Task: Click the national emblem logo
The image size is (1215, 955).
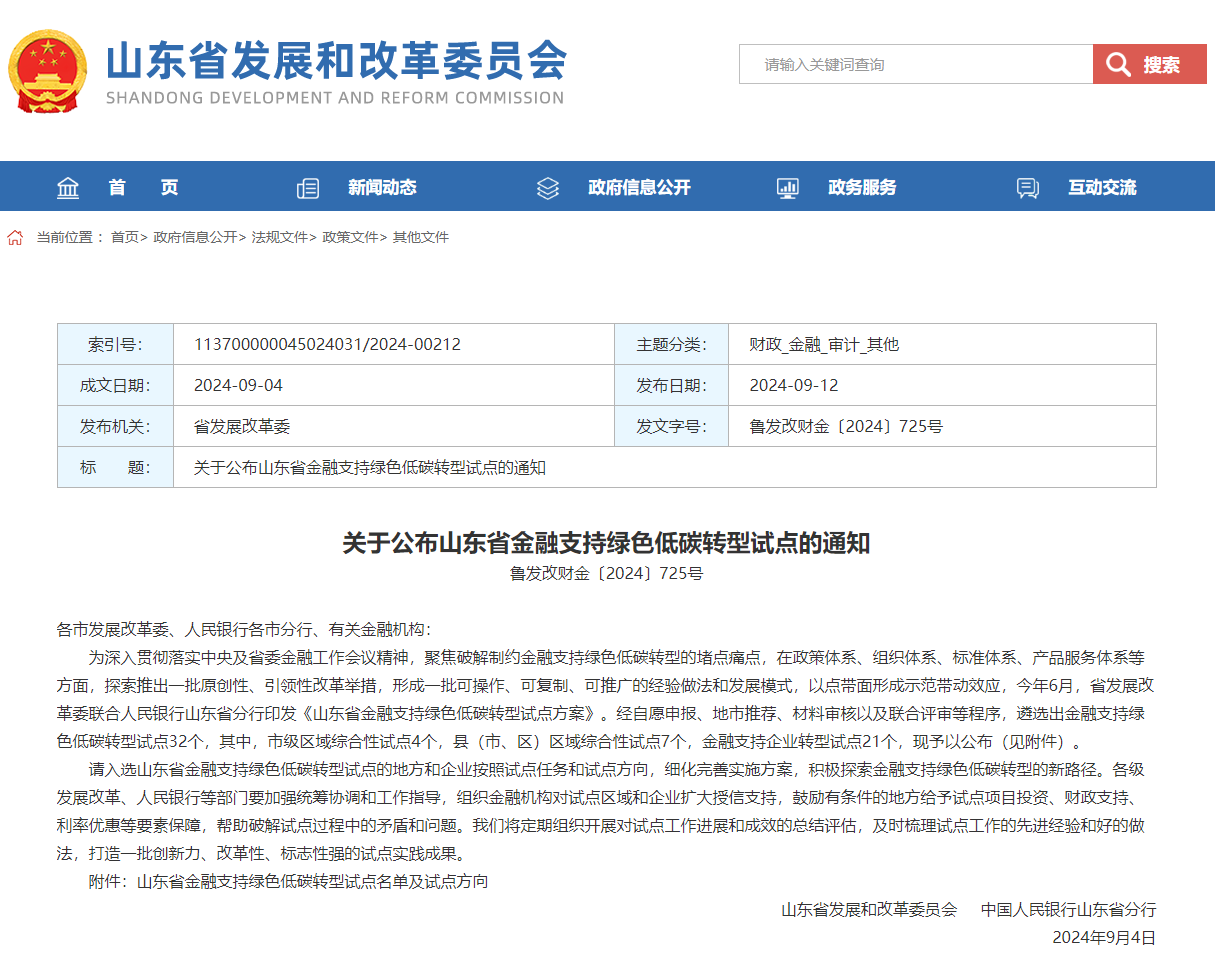Action: pos(47,71)
